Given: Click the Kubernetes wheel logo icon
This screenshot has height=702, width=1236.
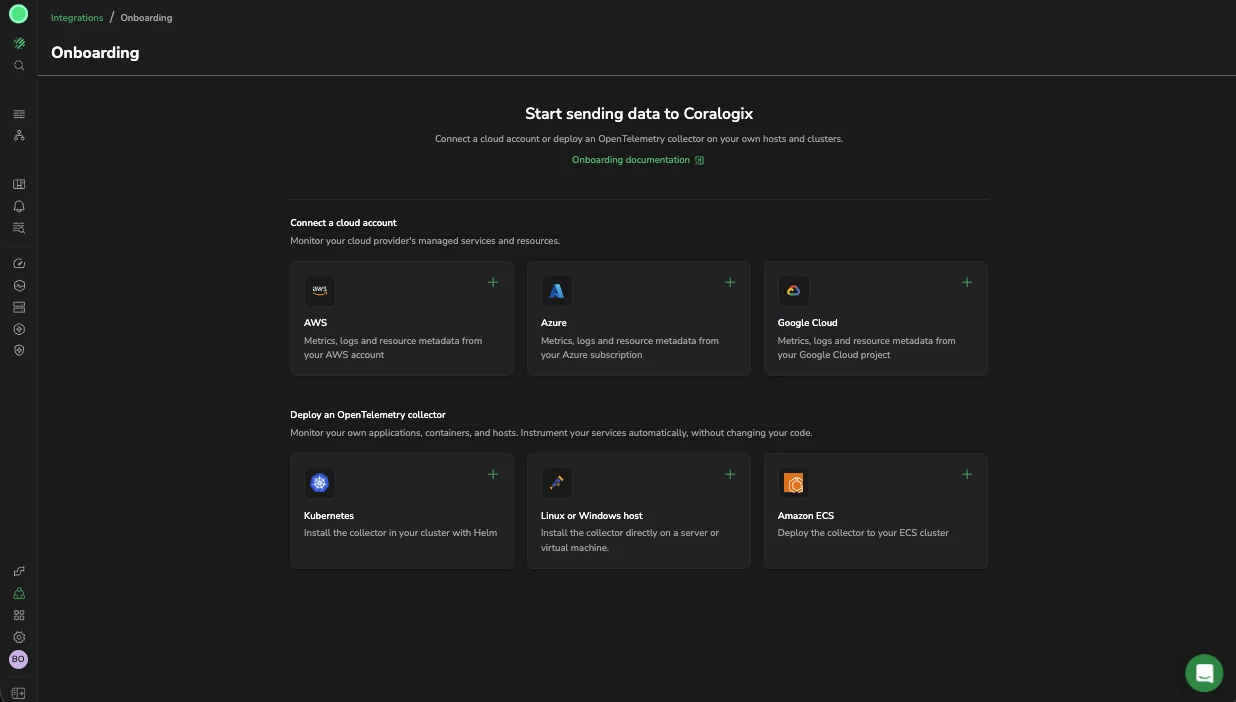Looking at the screenshot, I should pyautogui.click(x=320, y=483).
